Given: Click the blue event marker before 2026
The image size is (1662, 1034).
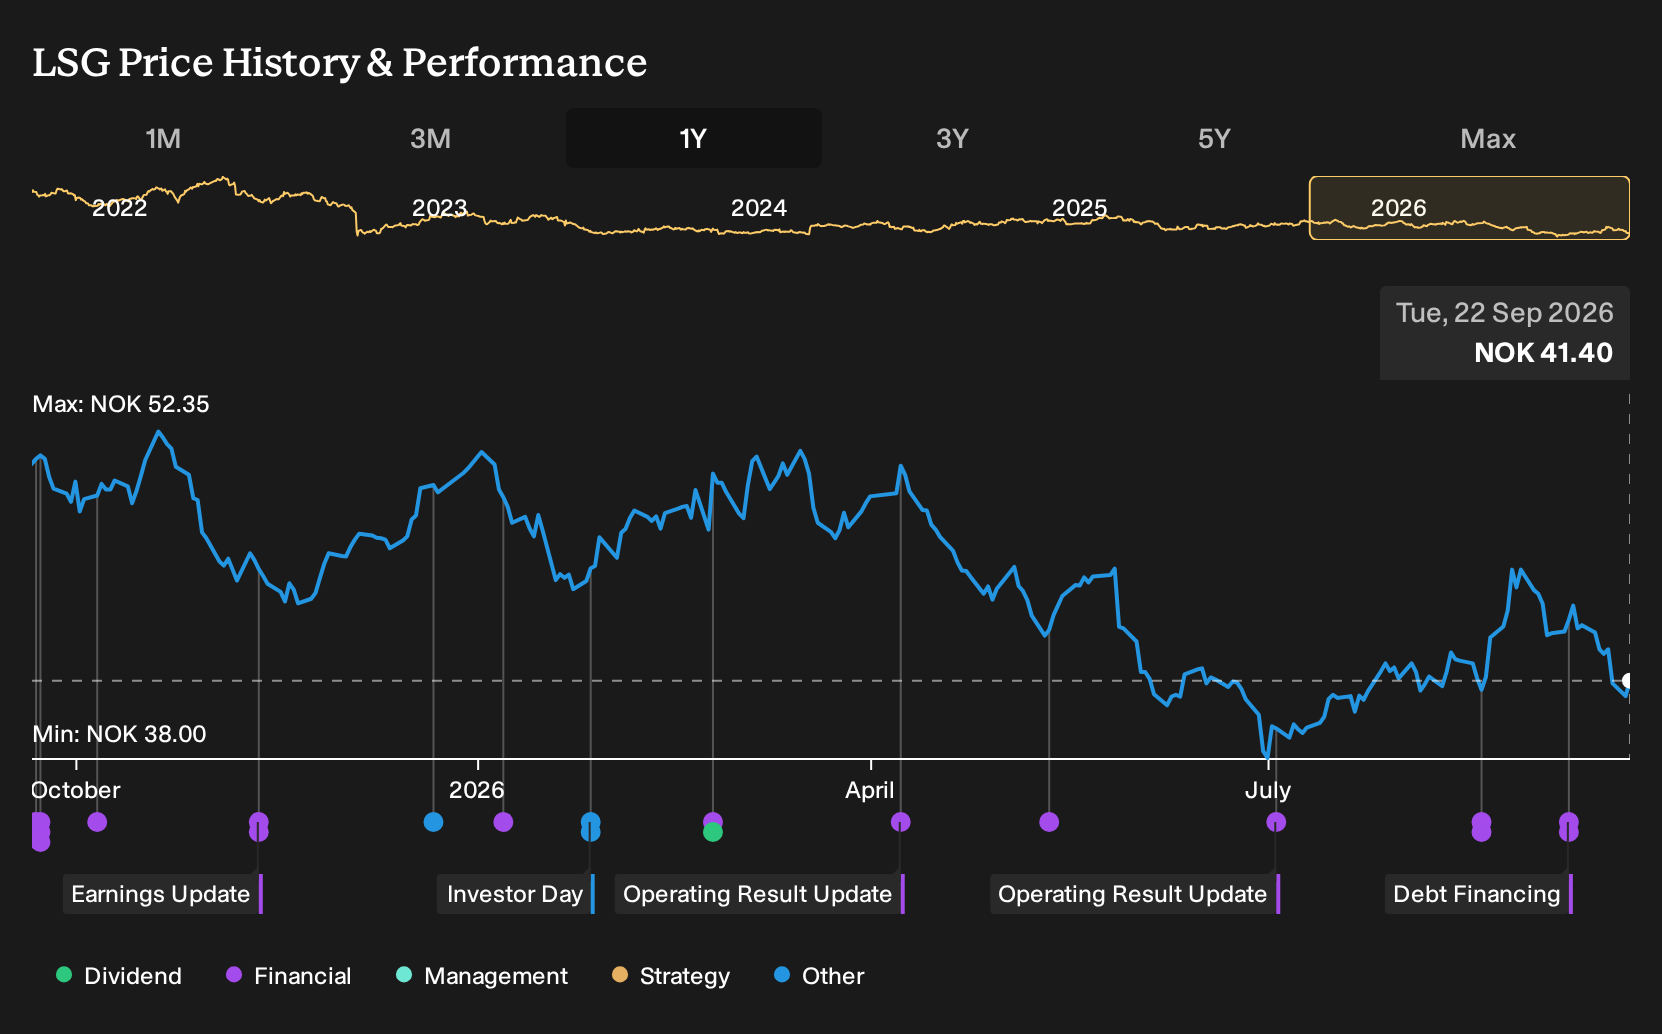Looking at the screenshot, I should pyautogui.click(x=433, y=822).
